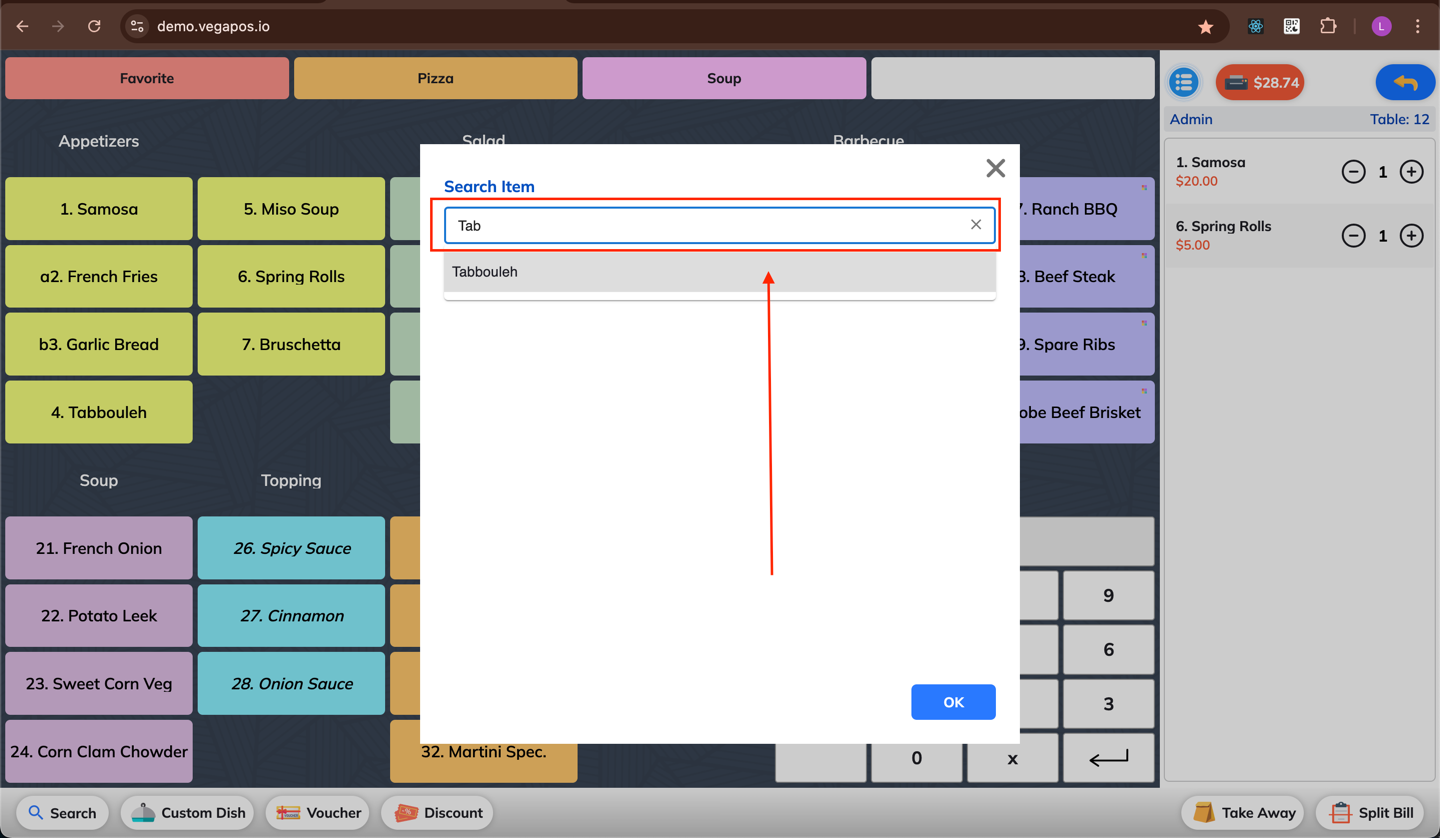The image size is (1440, 838).
Task: Open browser extensions puzzle icon
Action: tap(1328, 27)
